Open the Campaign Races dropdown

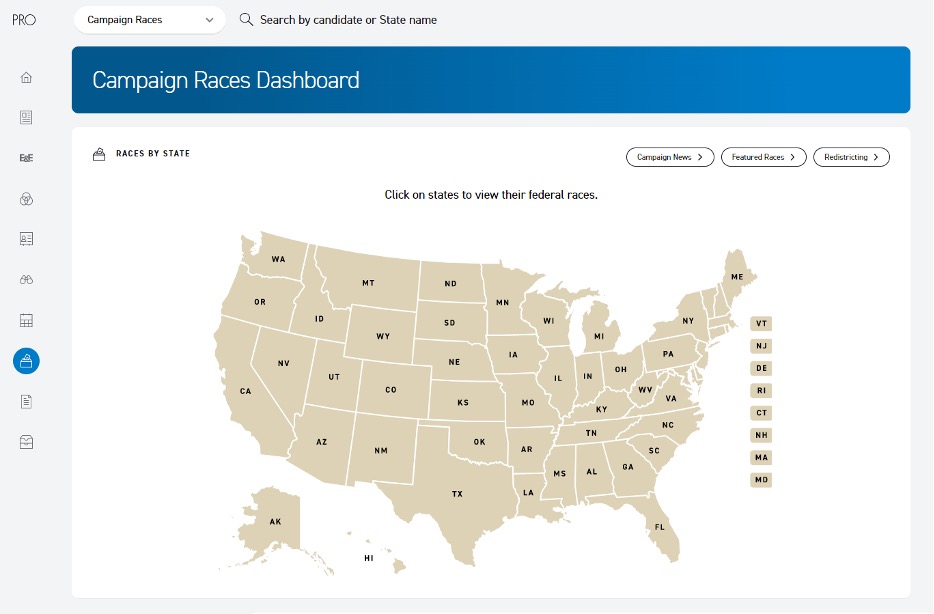(149, 19)
